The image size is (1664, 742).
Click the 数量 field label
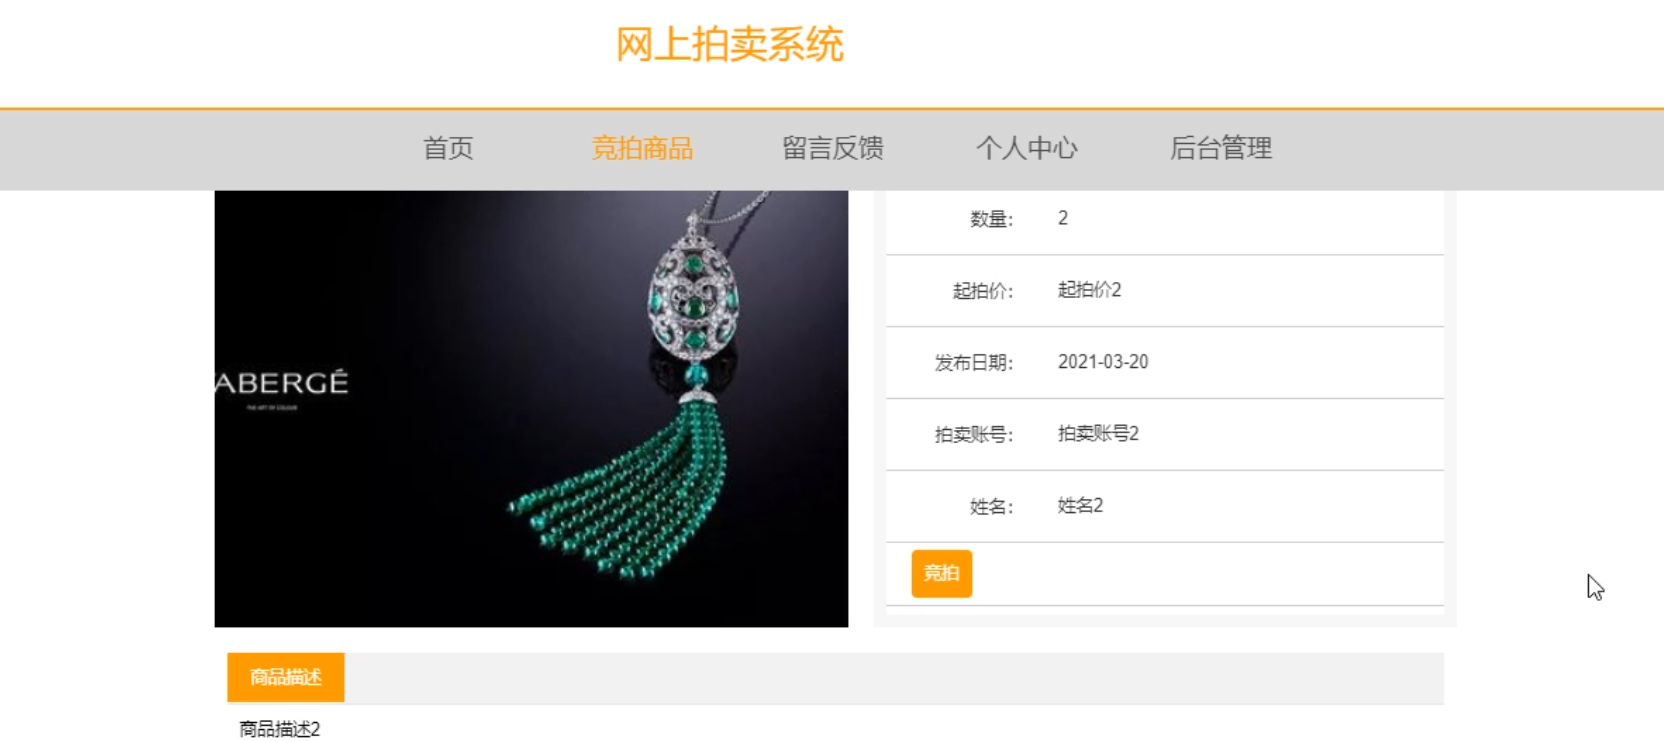click(992, 219)
